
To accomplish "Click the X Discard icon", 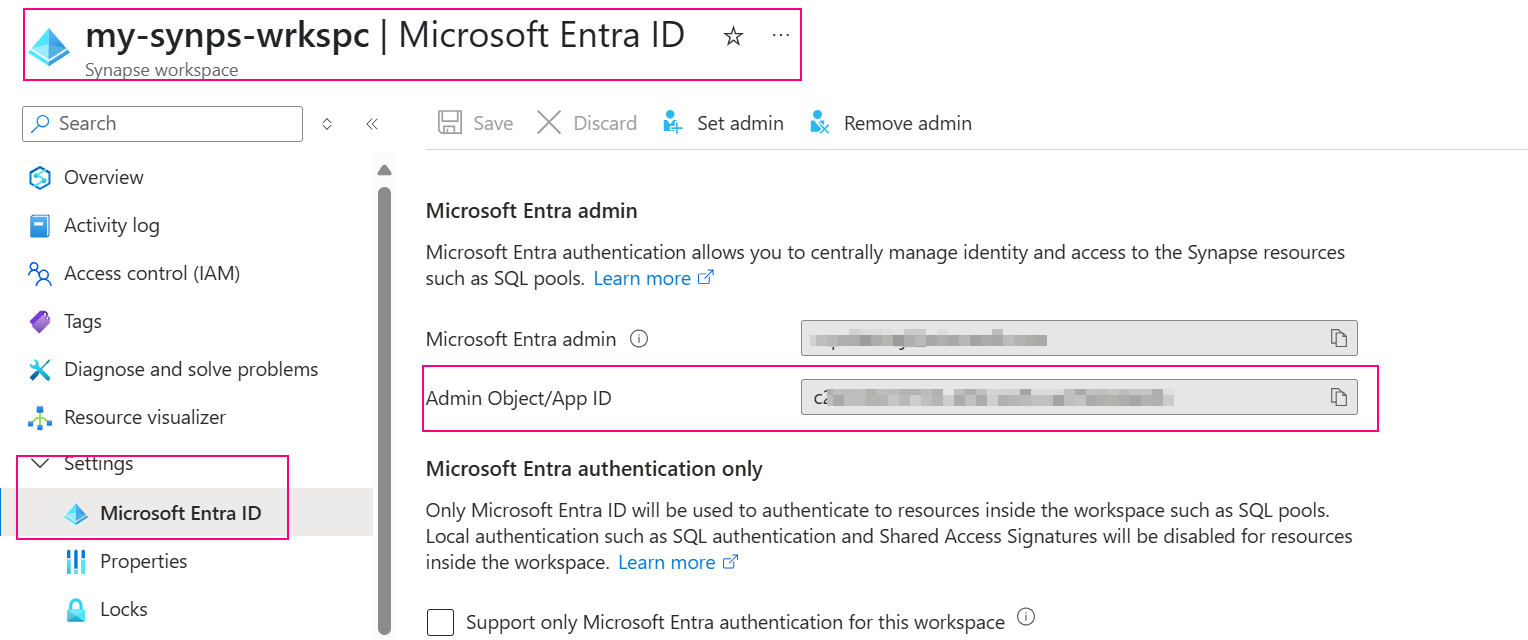I will [x=549, y=123].
